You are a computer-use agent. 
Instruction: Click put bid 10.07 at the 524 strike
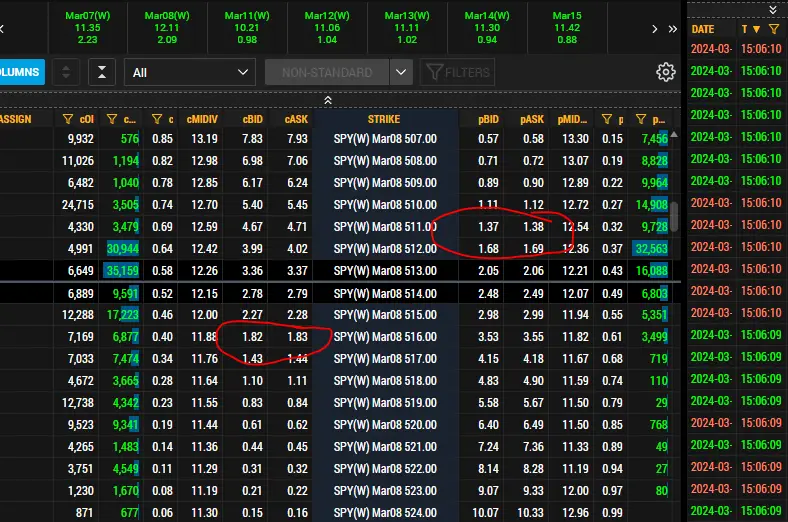[485, 512]
